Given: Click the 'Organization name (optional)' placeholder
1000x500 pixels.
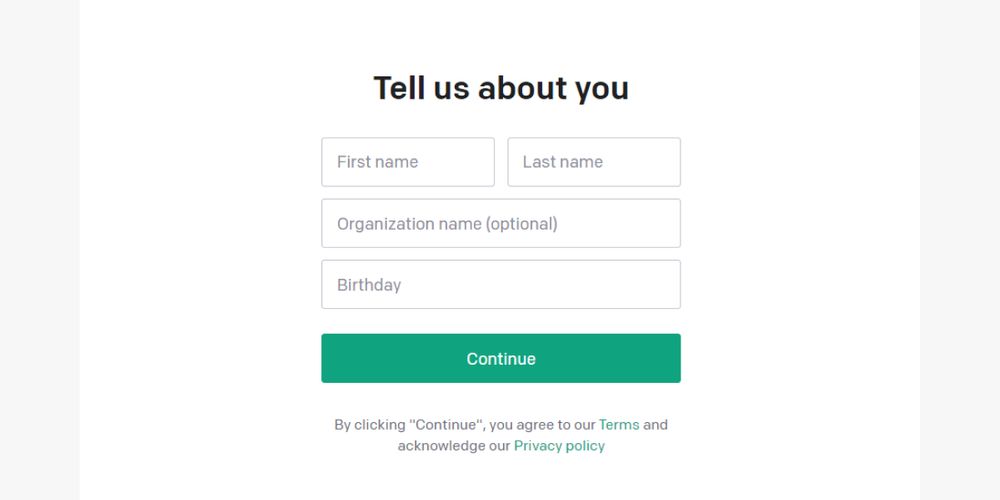Looking at the screenshot, I should (x=447, y=224).
